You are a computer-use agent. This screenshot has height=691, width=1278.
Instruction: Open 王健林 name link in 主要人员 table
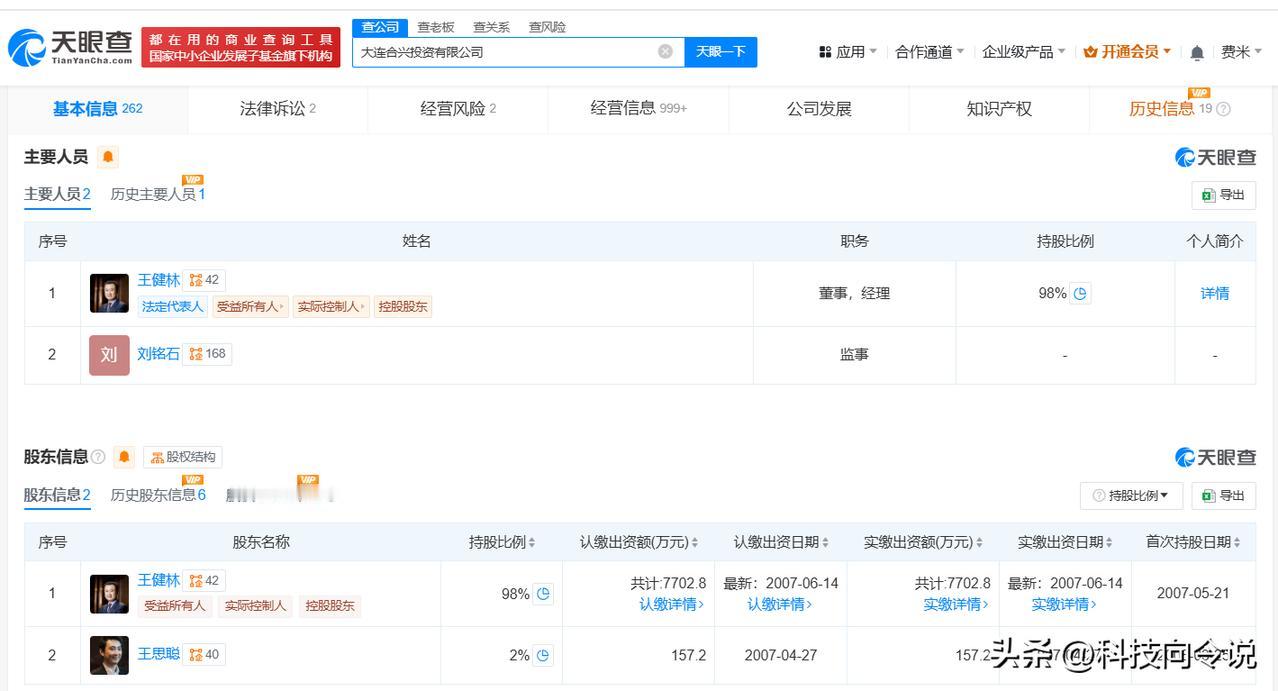click(159, 280)
